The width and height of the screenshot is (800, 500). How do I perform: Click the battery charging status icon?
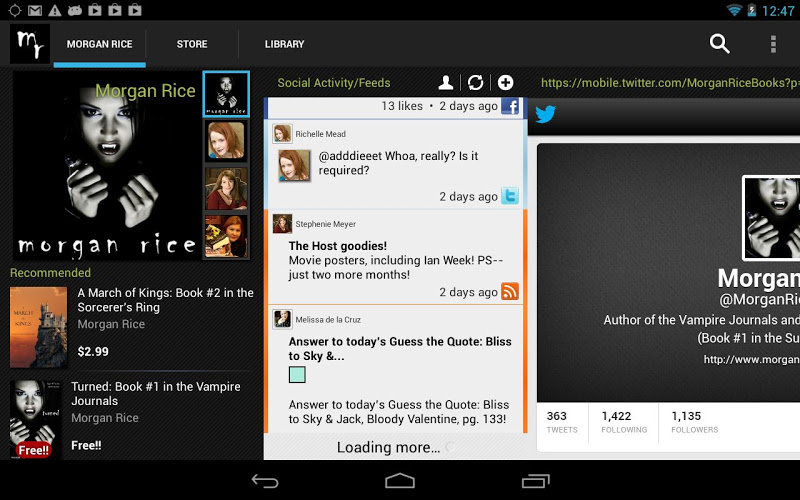point(752,10)
